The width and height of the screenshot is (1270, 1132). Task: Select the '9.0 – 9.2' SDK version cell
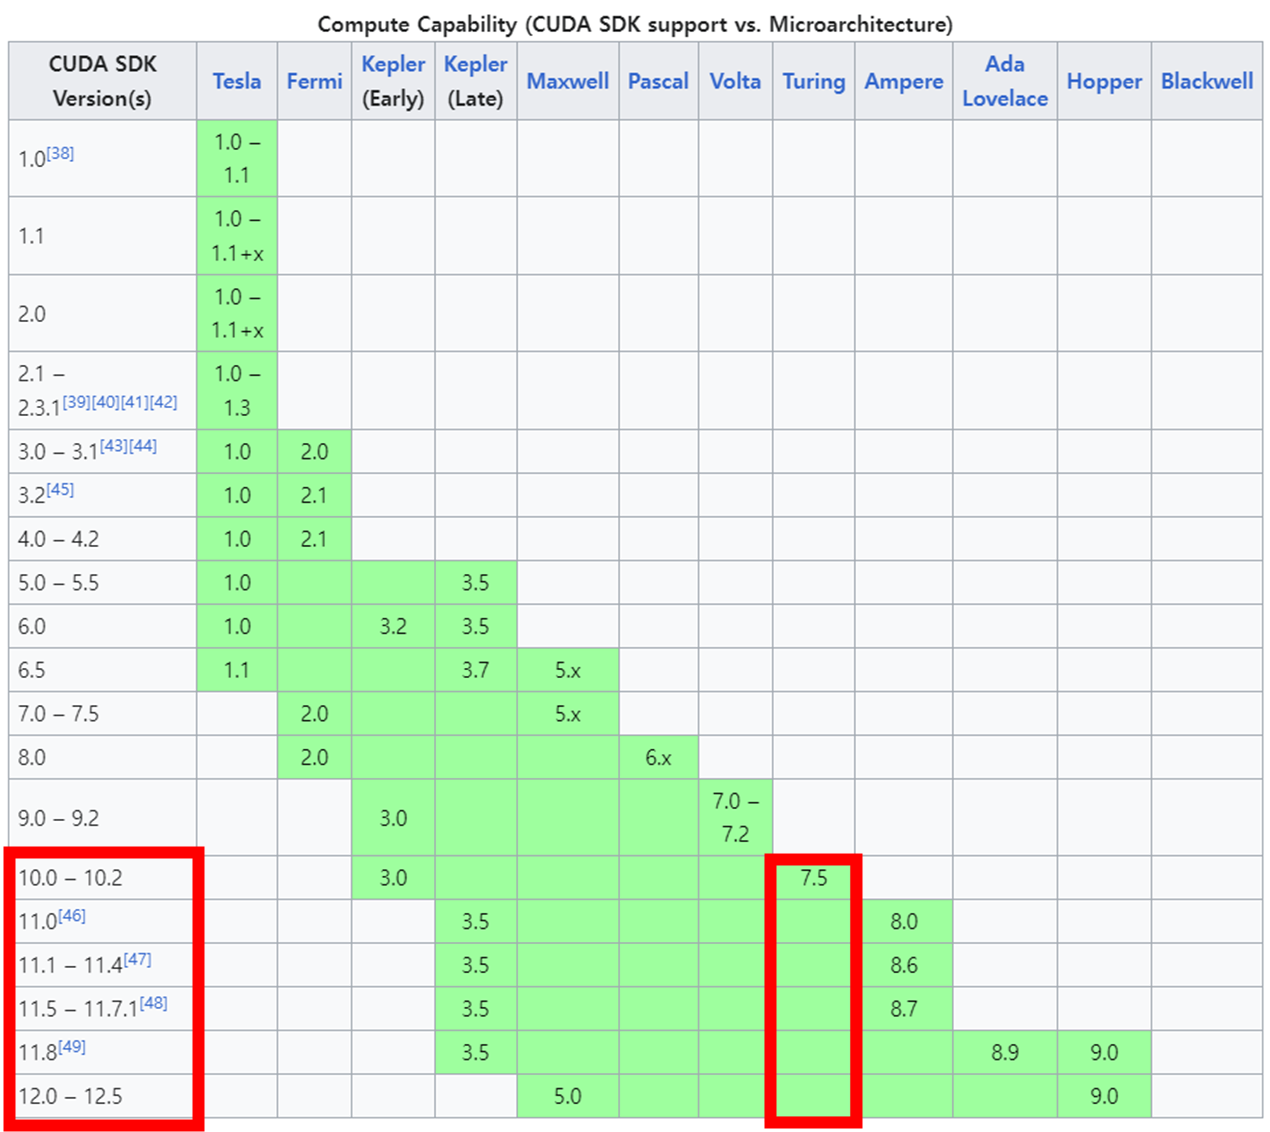[102, 818]
